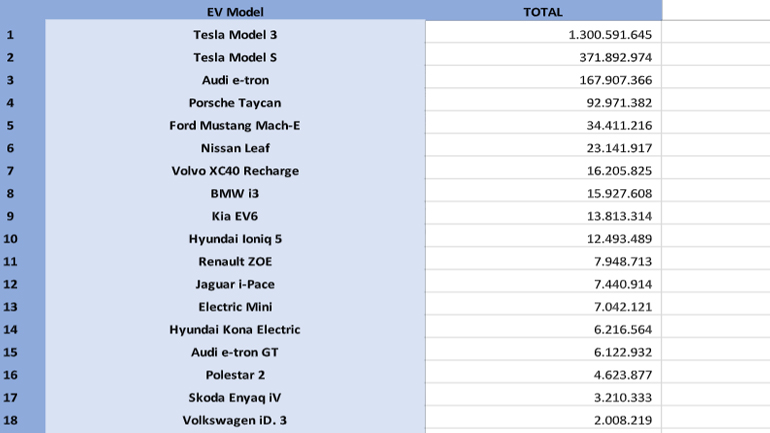Image resolution: width=770 pixels, height=433 pixels.
Task: Click the Volvo XC40 Recharge cell
Action: [x=235, y=171]
